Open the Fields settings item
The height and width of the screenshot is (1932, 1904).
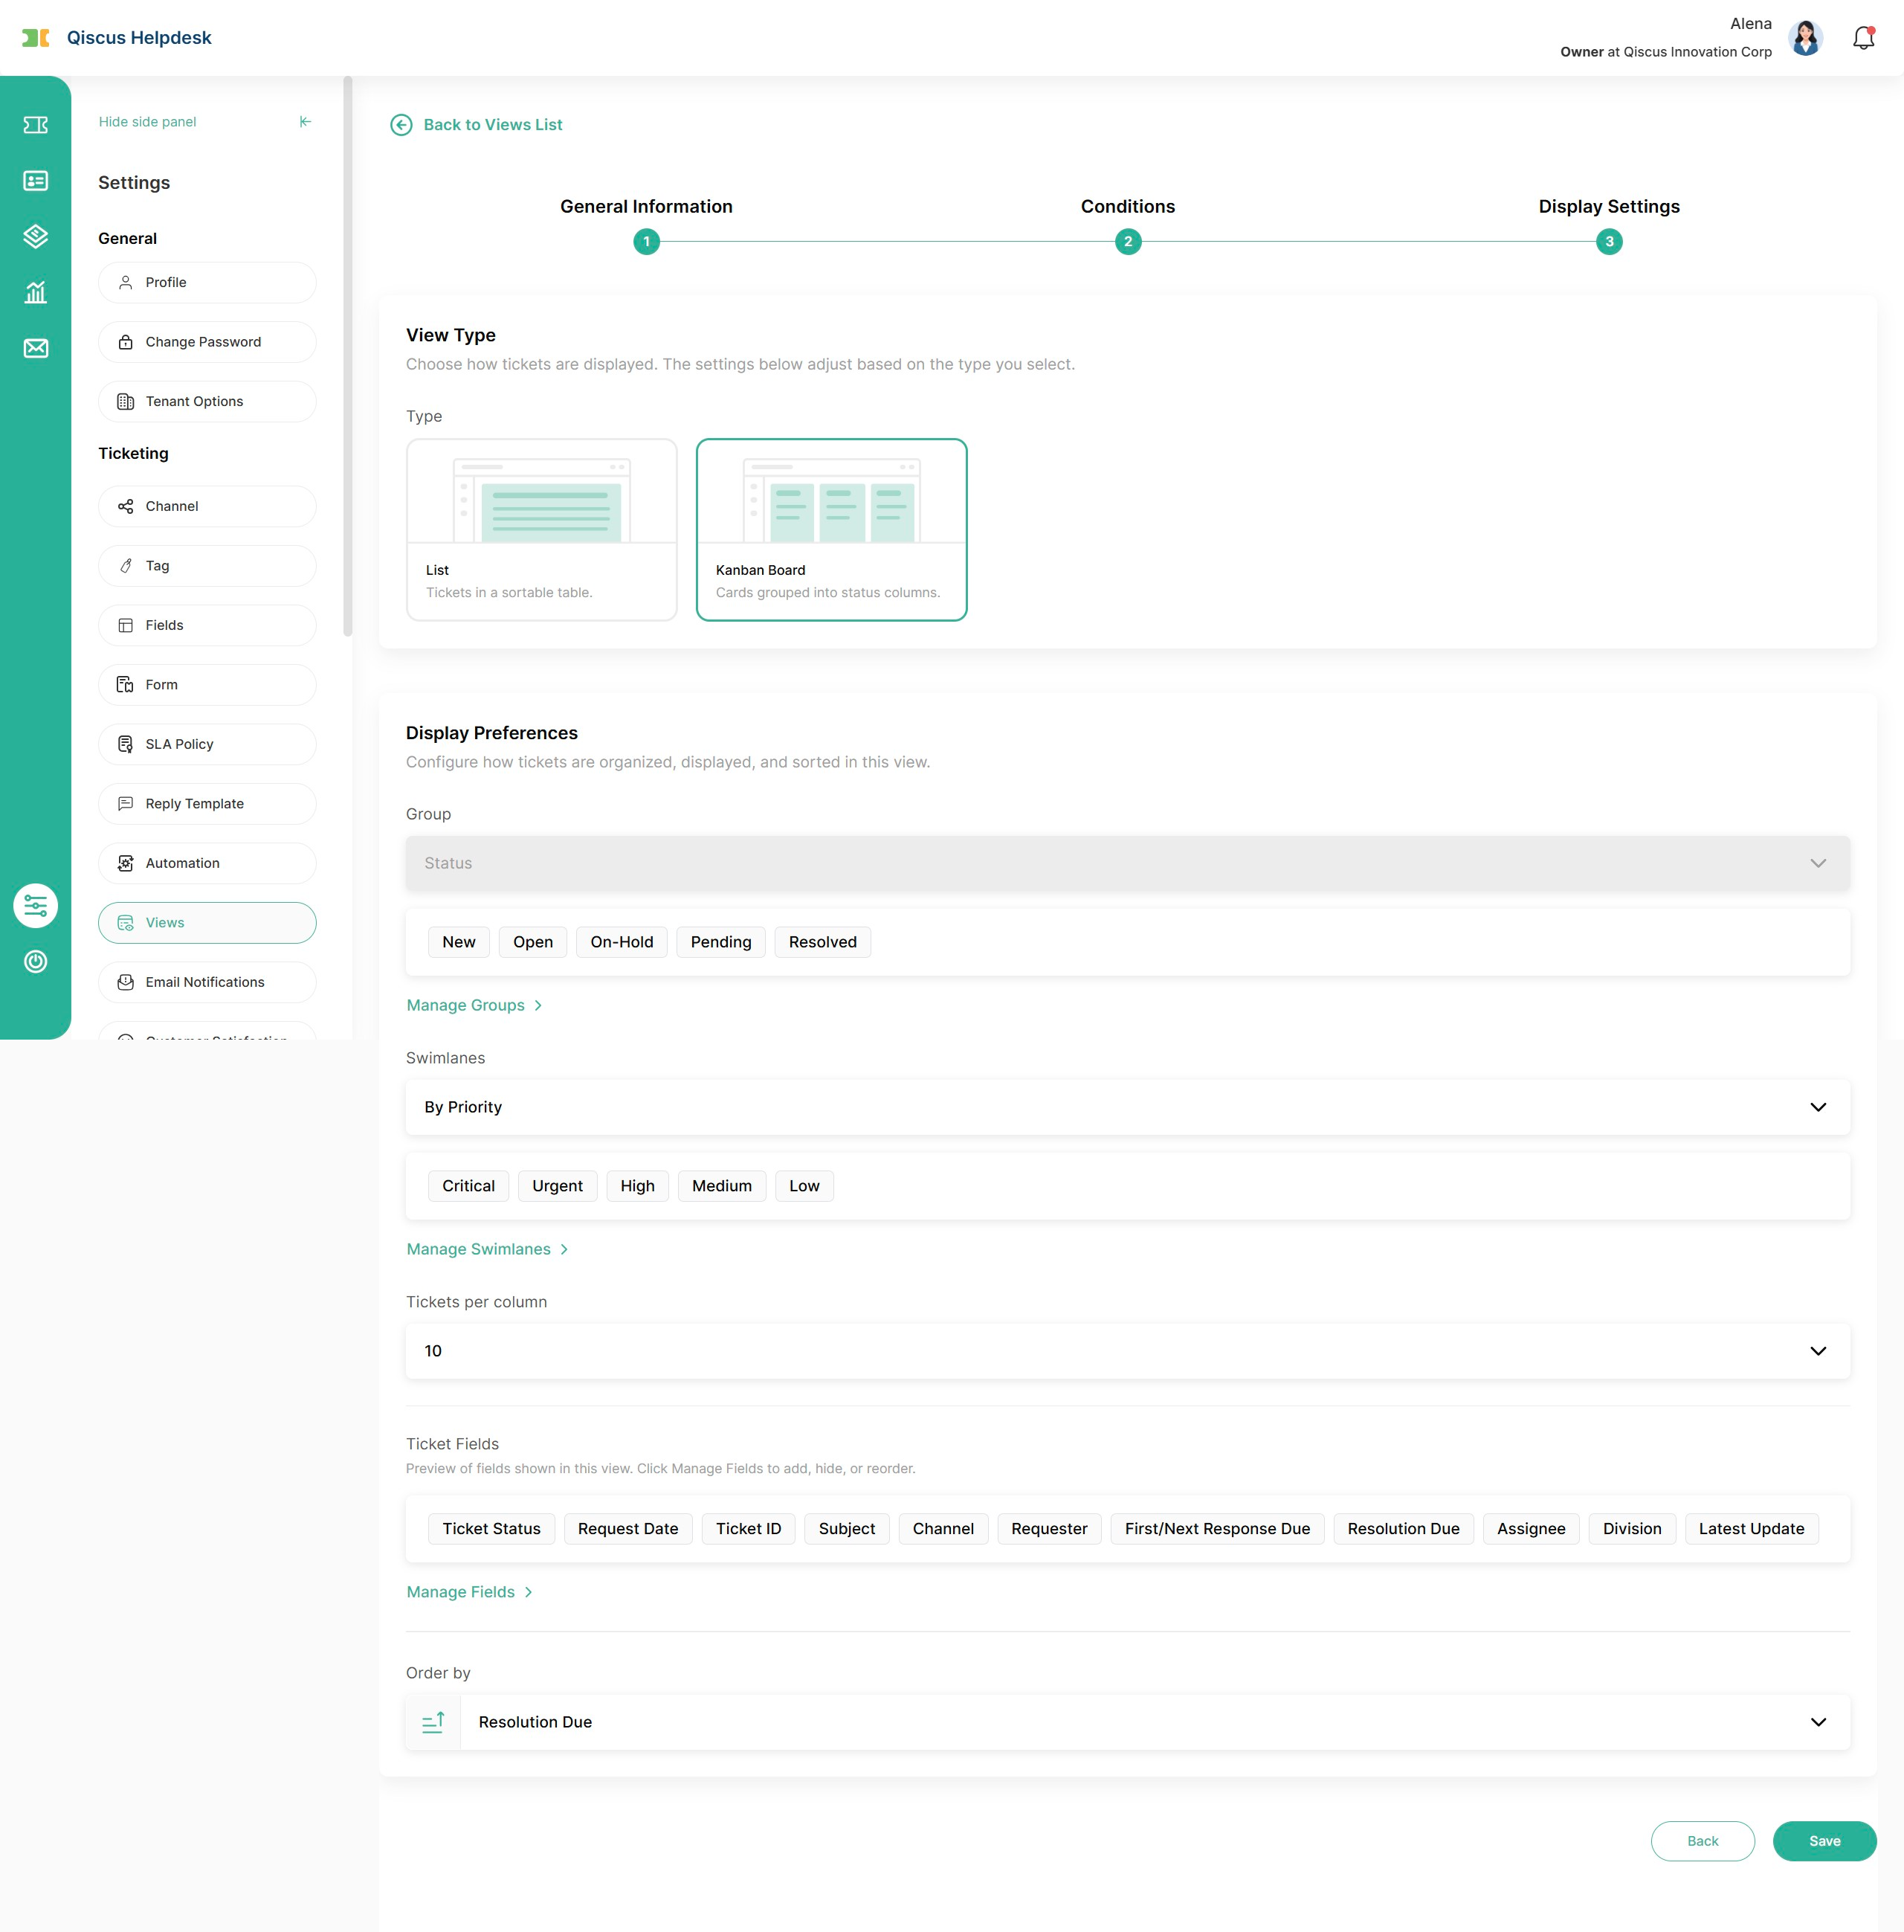[207, 626]
